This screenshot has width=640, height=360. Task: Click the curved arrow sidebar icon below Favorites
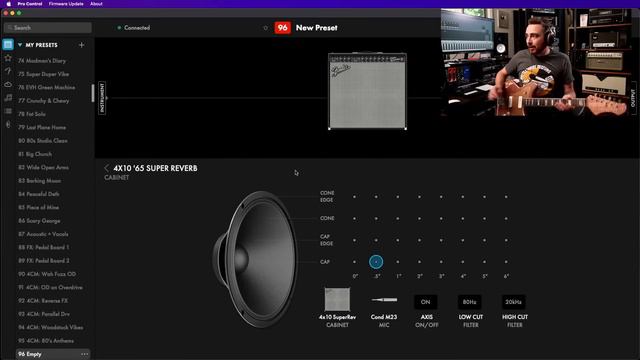pos(8,71)
